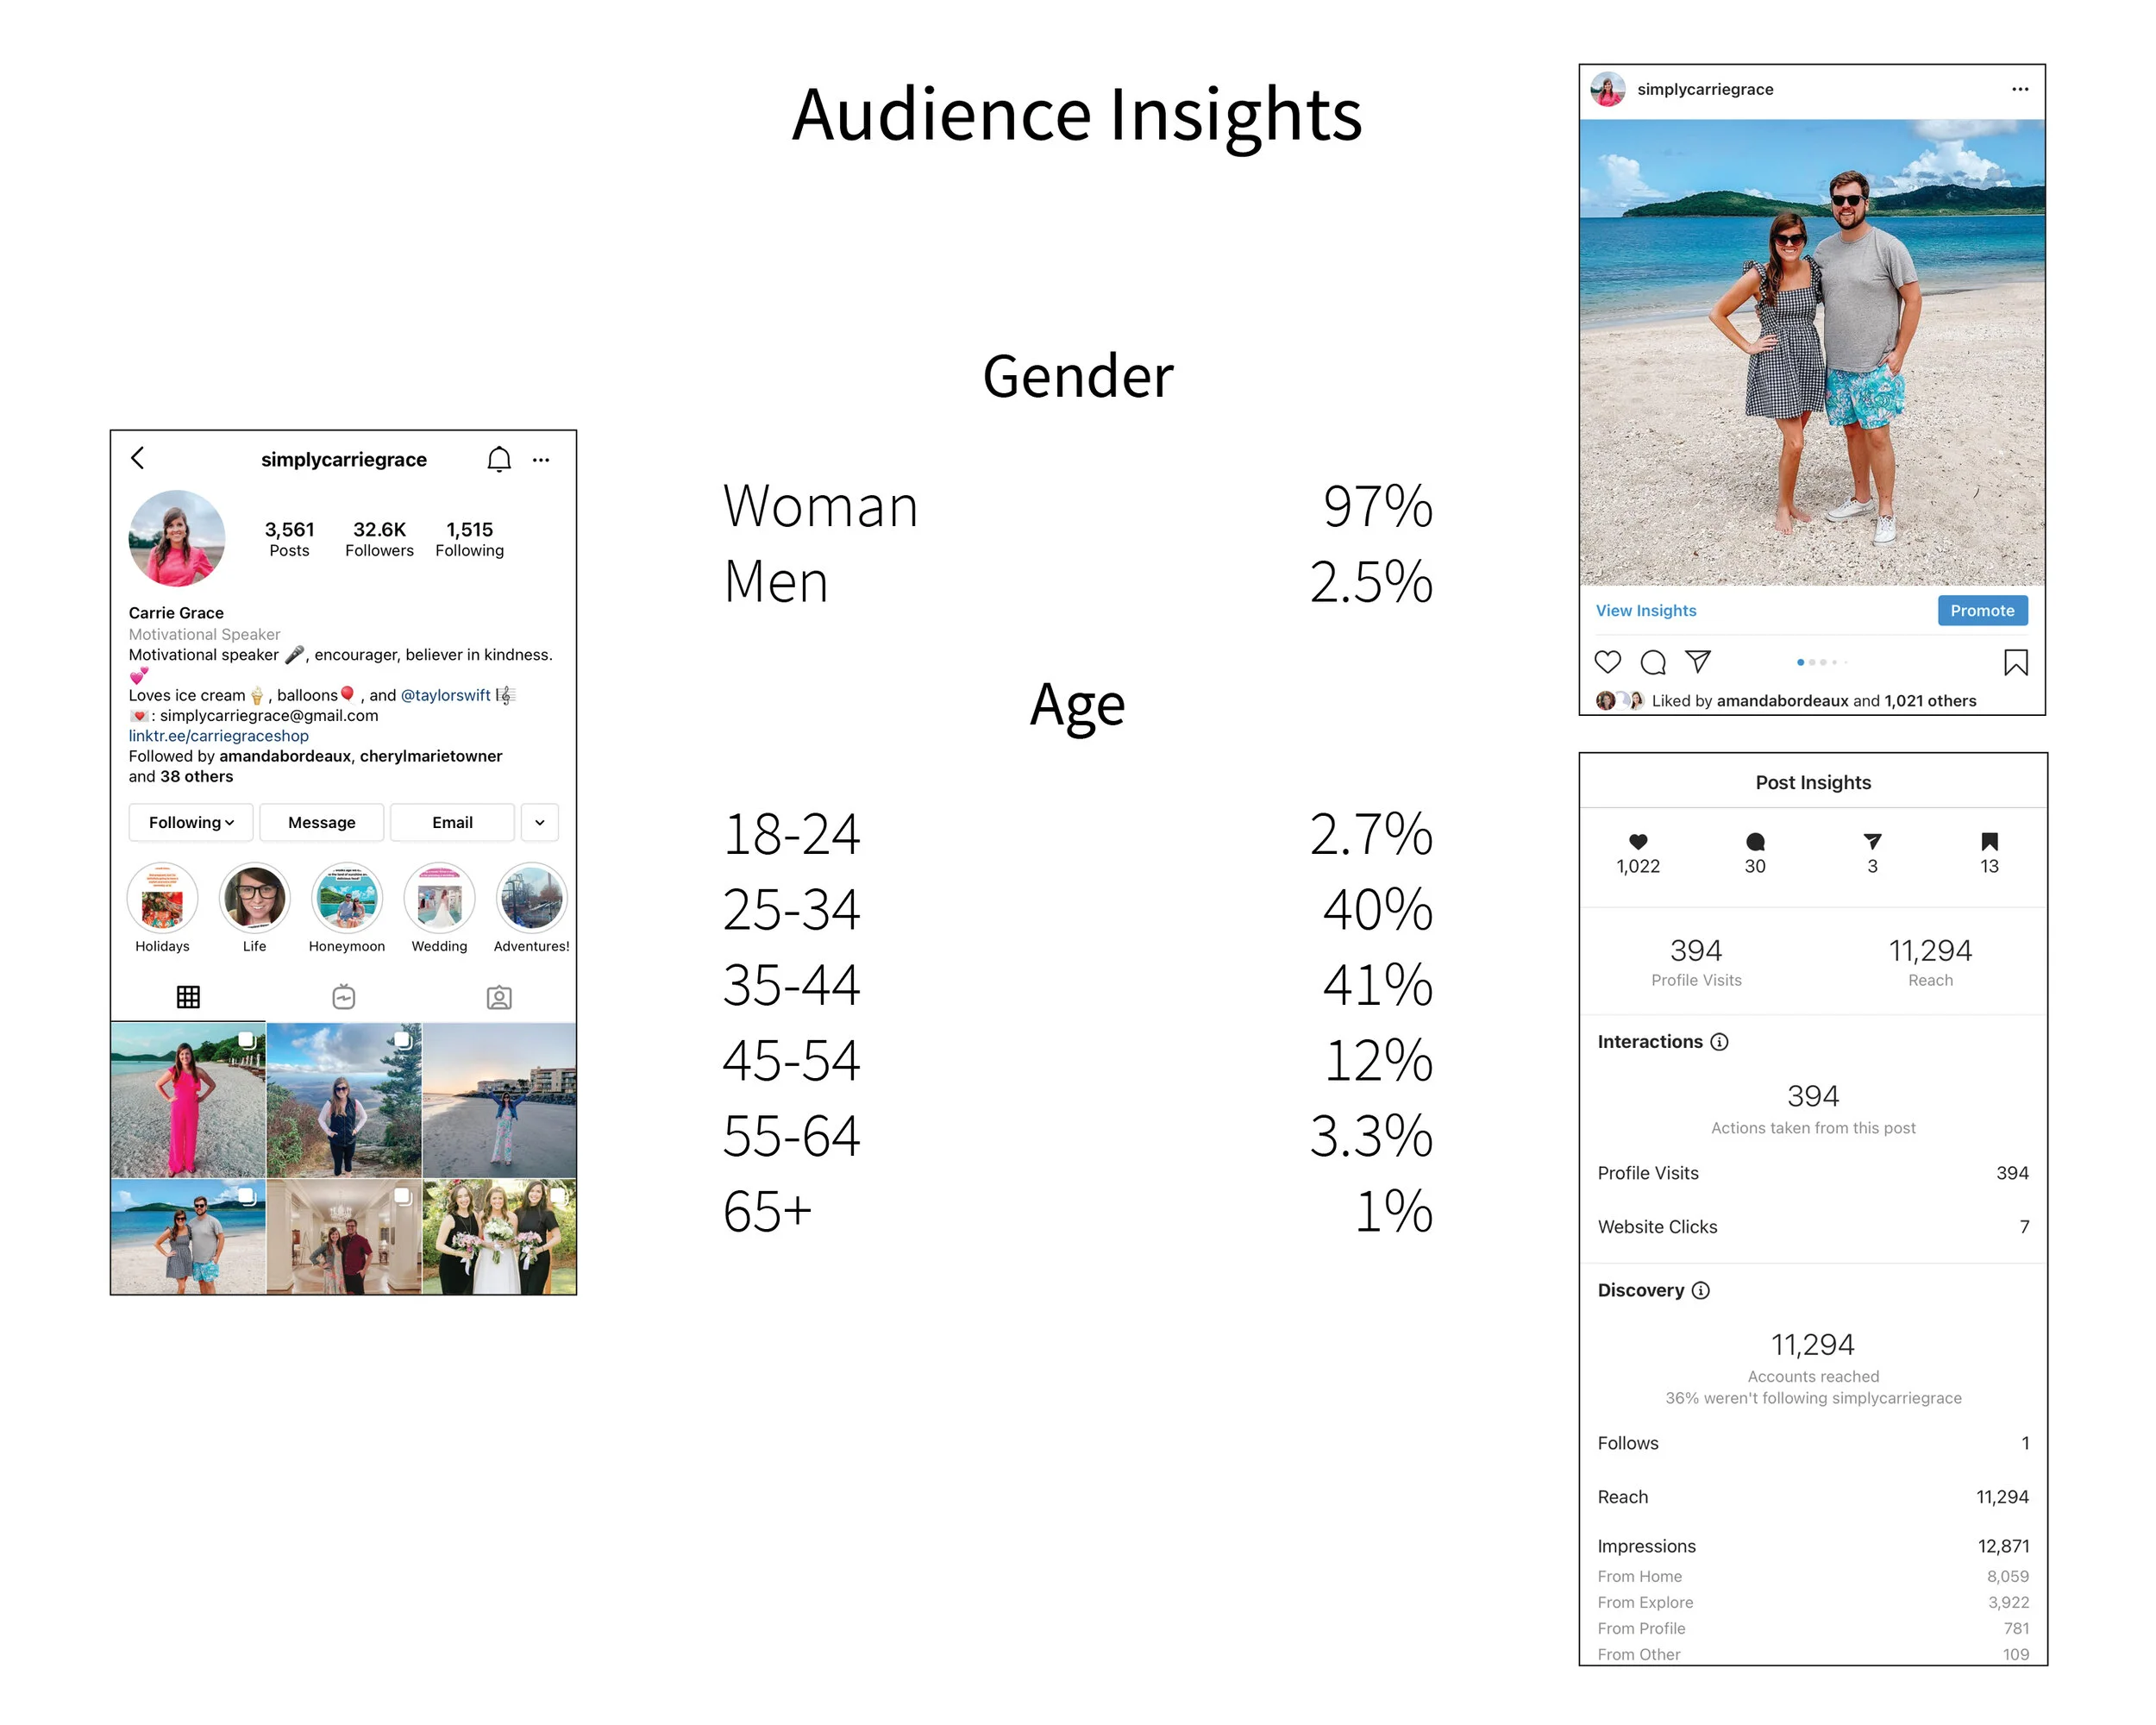Image resolution: width=2156 pixels, height=1725 pixels.
Task: Open the Honeymoon story highlight
Action: coord(346,898)
